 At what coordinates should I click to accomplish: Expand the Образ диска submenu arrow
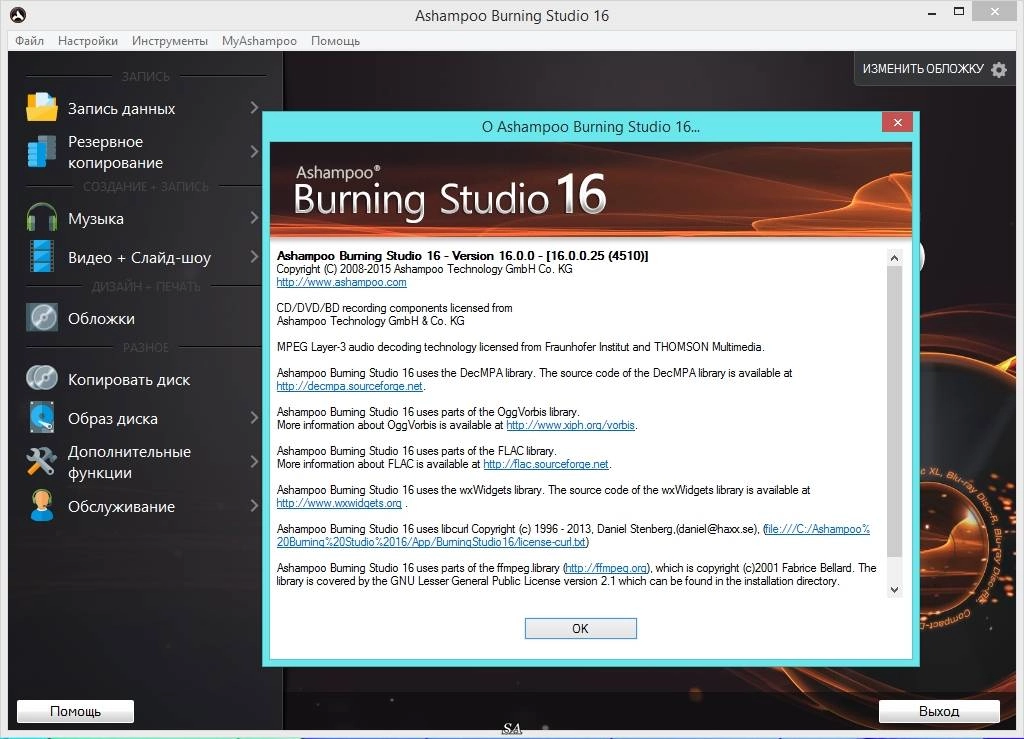(x=254, y=418)
